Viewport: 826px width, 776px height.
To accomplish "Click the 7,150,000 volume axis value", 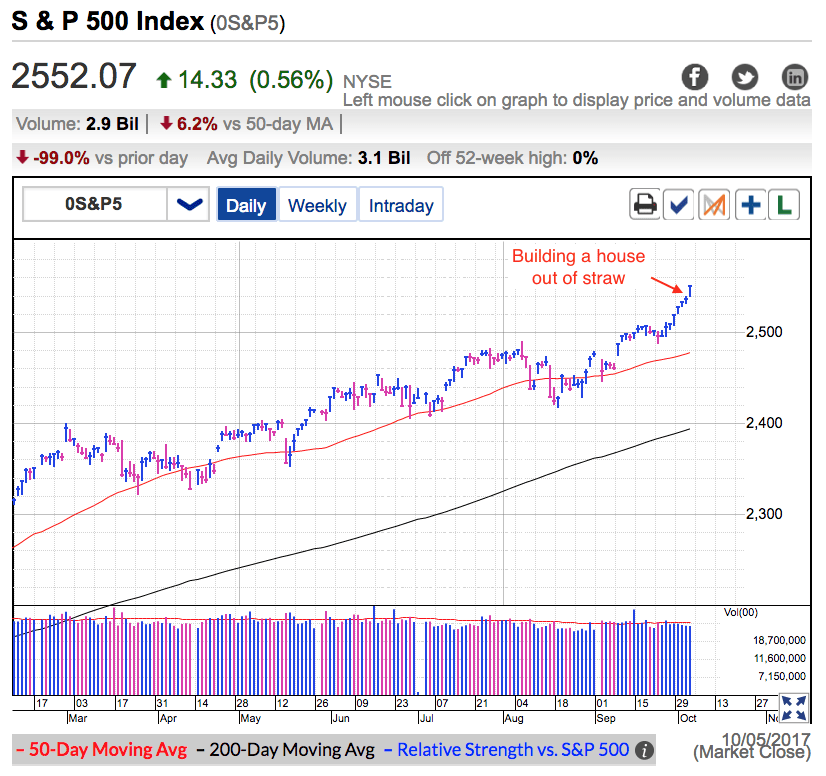I will 782,676.
